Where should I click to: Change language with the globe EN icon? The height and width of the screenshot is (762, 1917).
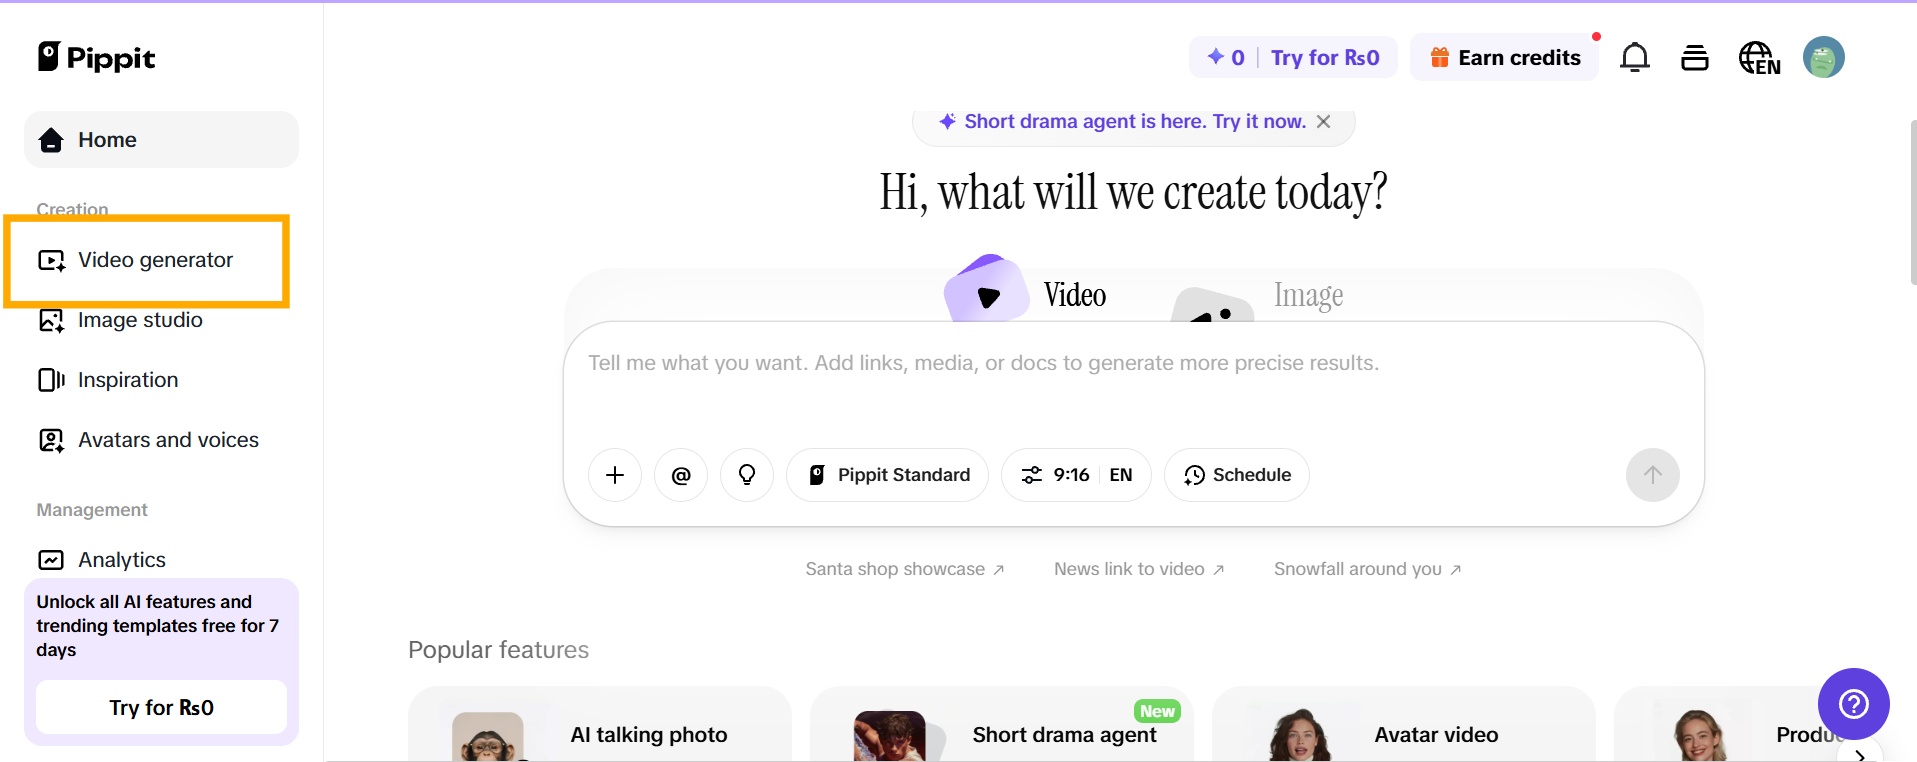(1760, 57)
